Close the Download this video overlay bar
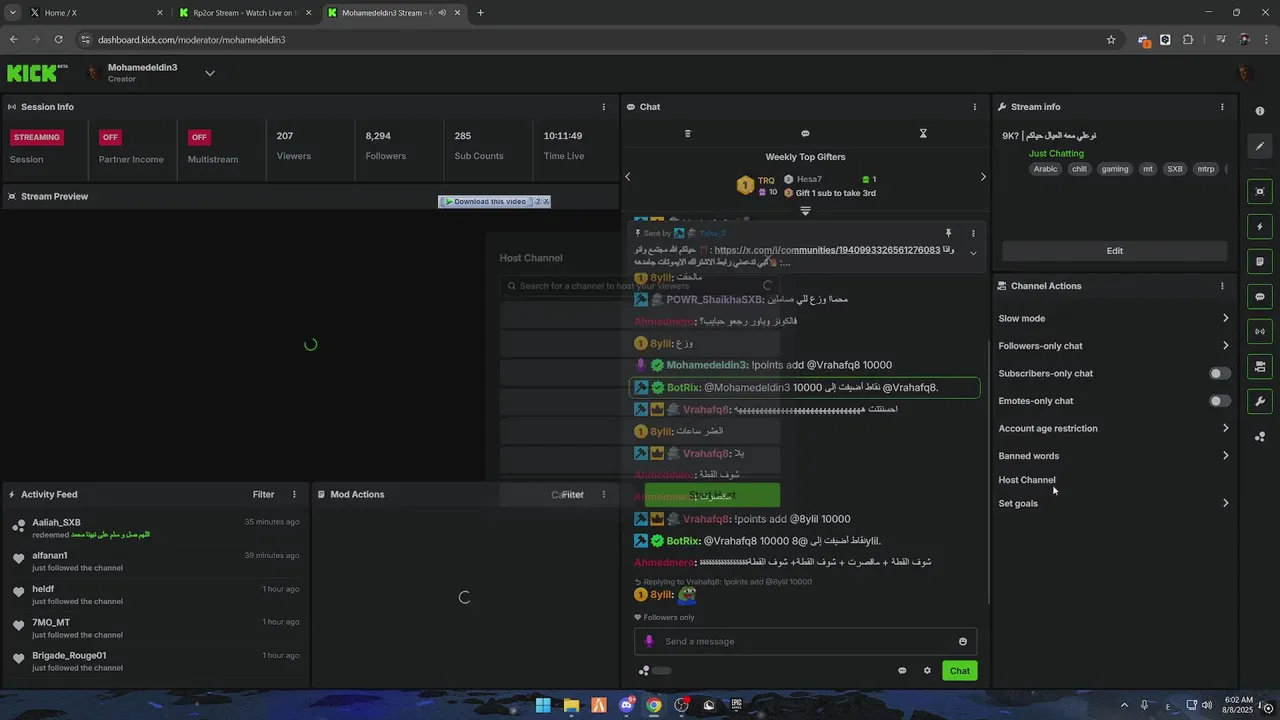Screen dimensions: 1280x720 pyautogui.click(x=546, y=201)
